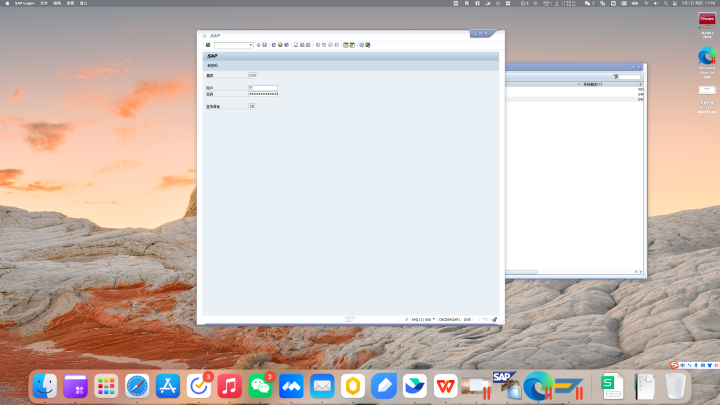Click the Generate Shortcut toolbar icon
The image size is (720, 405).
[352, 45]
